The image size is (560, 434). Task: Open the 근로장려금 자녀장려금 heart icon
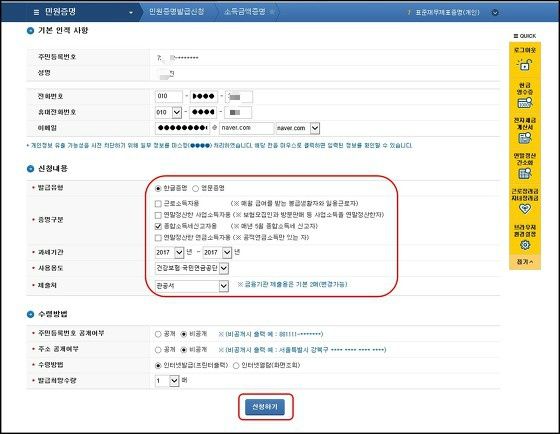pos(525,209)
